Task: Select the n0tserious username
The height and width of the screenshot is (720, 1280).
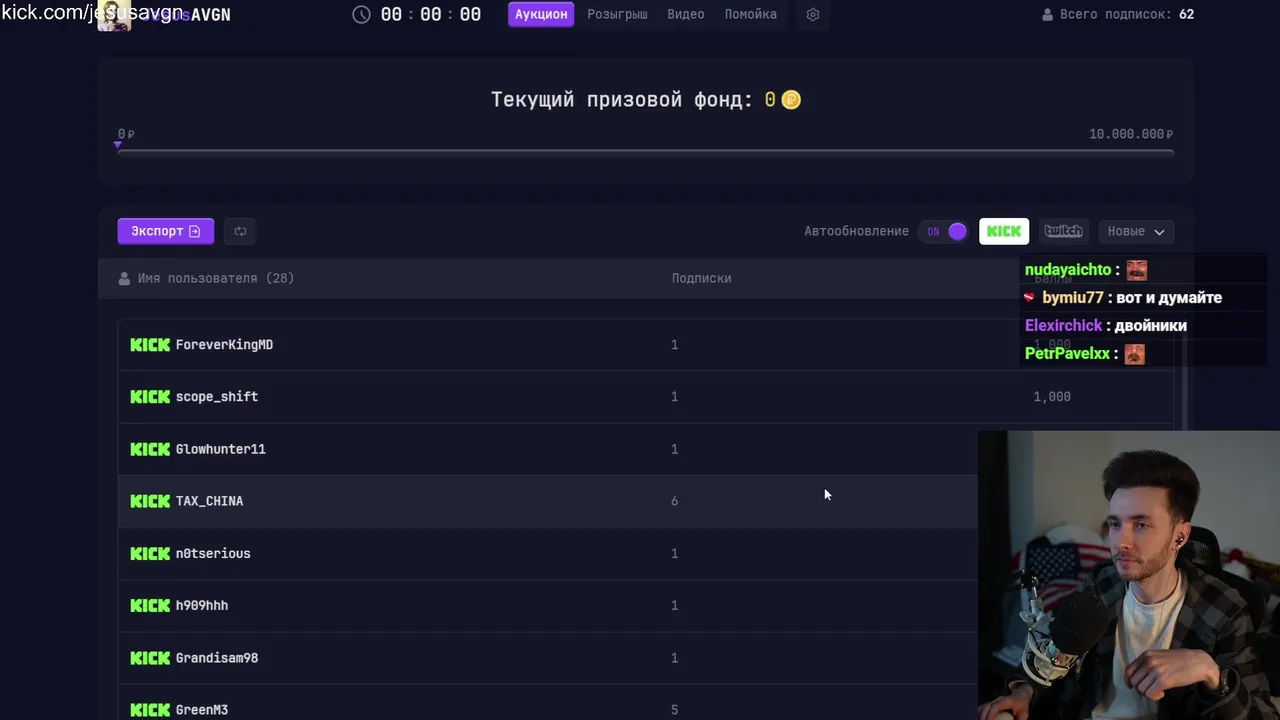Action: pos(213,553)
